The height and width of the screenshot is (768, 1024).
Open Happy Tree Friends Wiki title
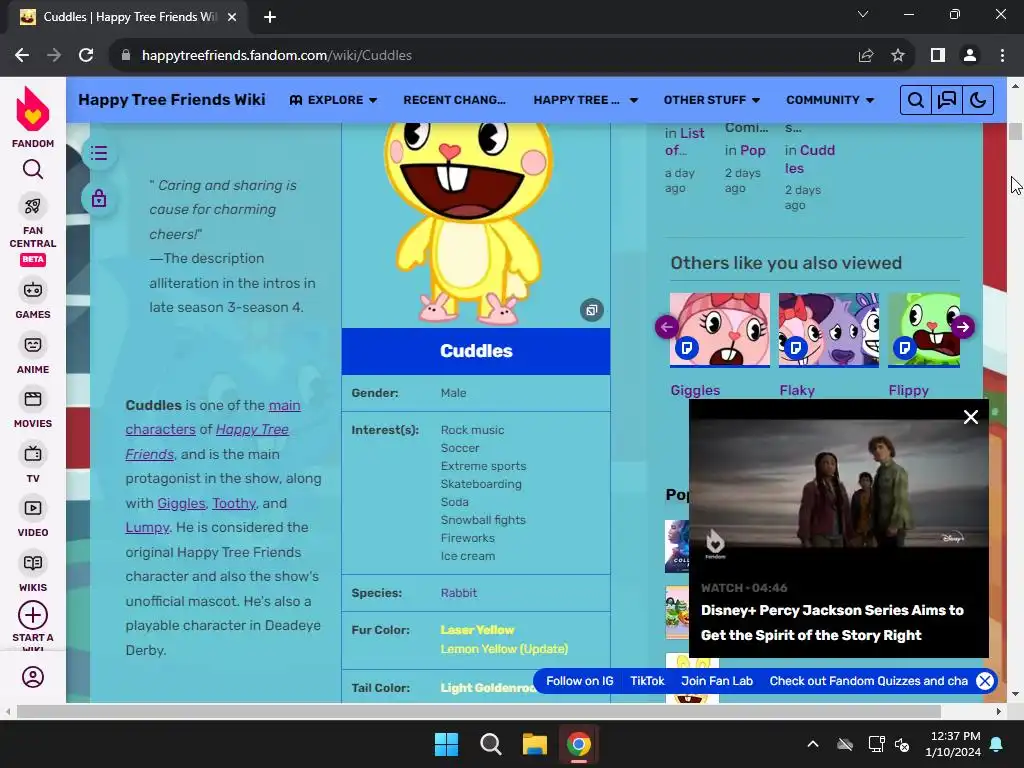[x=172, y=100]
